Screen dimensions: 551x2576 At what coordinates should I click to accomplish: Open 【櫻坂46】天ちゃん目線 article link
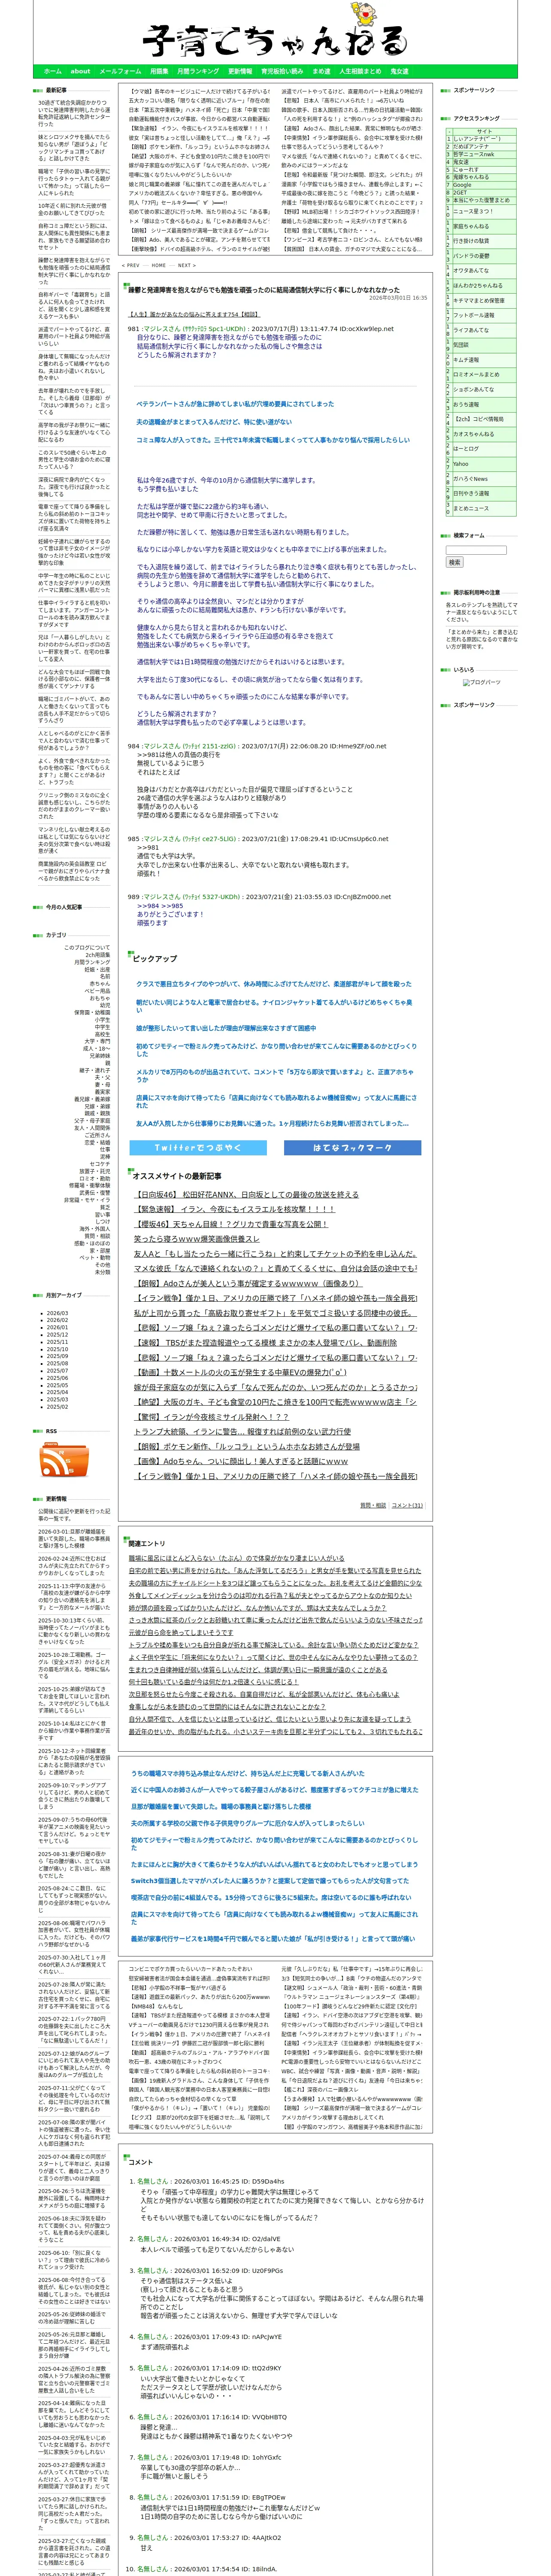(231, 1223)
